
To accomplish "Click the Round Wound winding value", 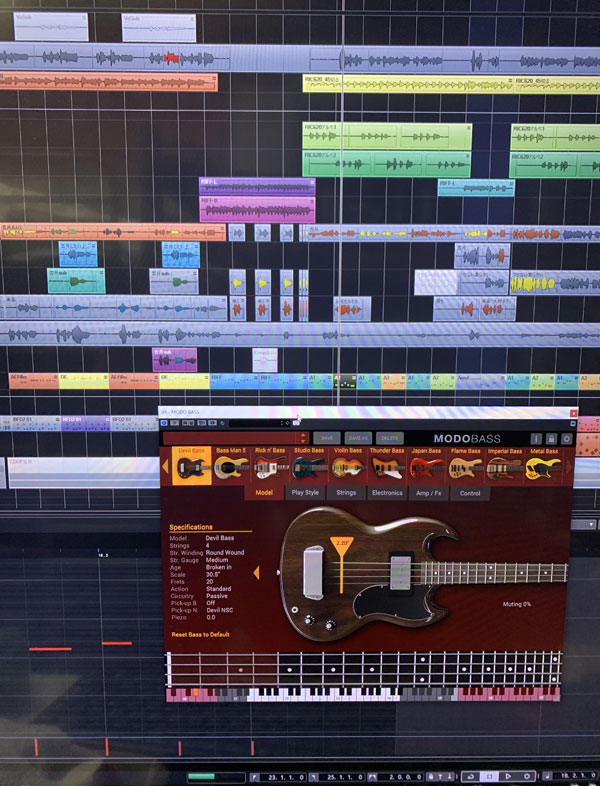I will coord(225,552).
